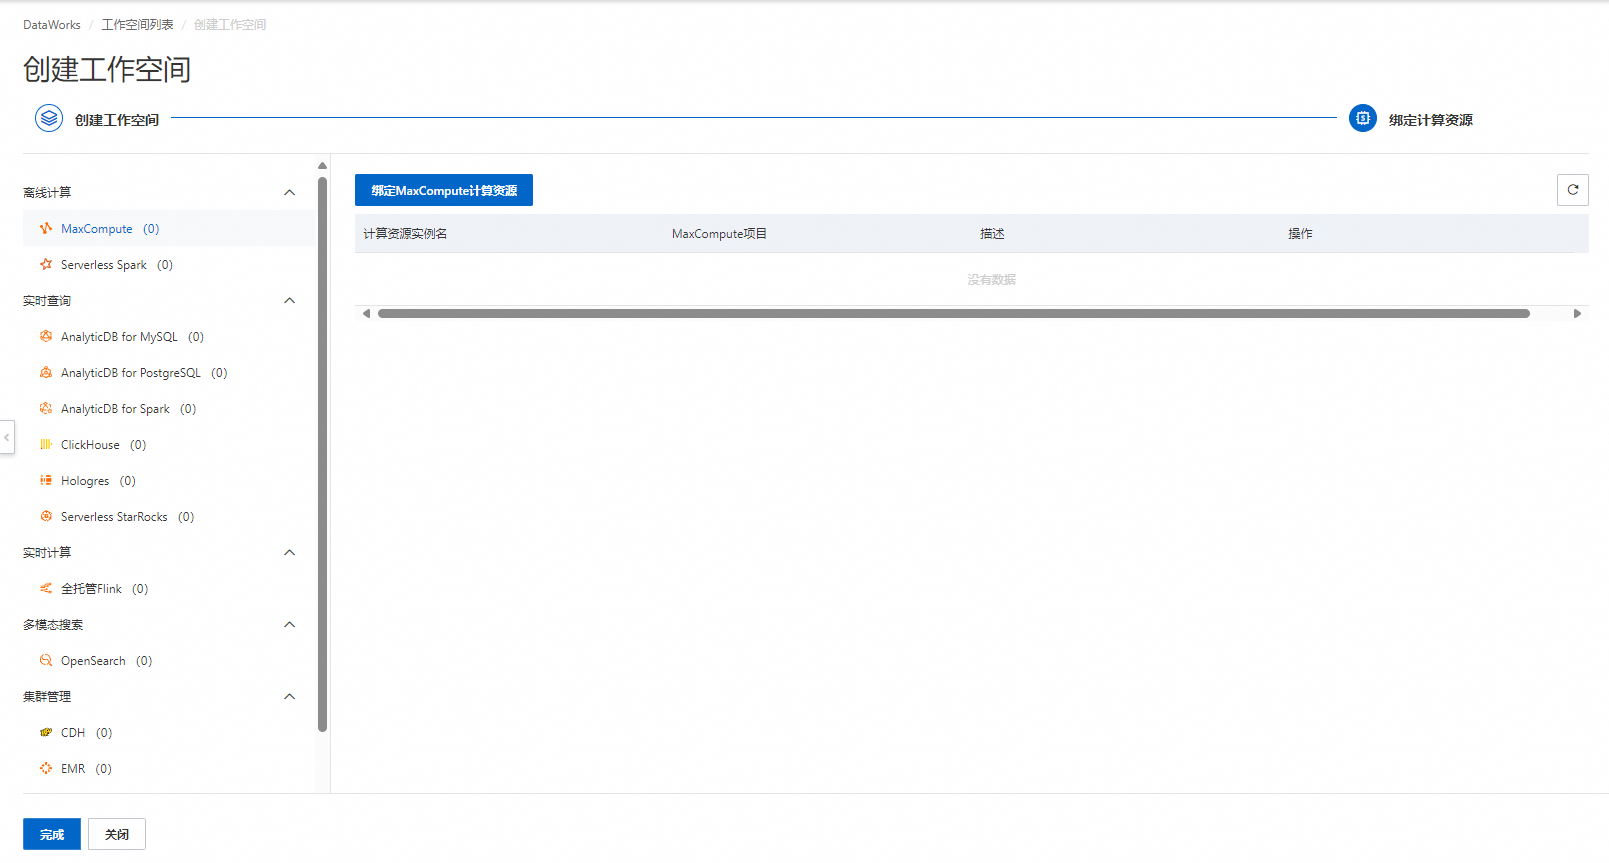Click the CDH icon
This screenshot has width=1609, height=863.
coord(46,733)
